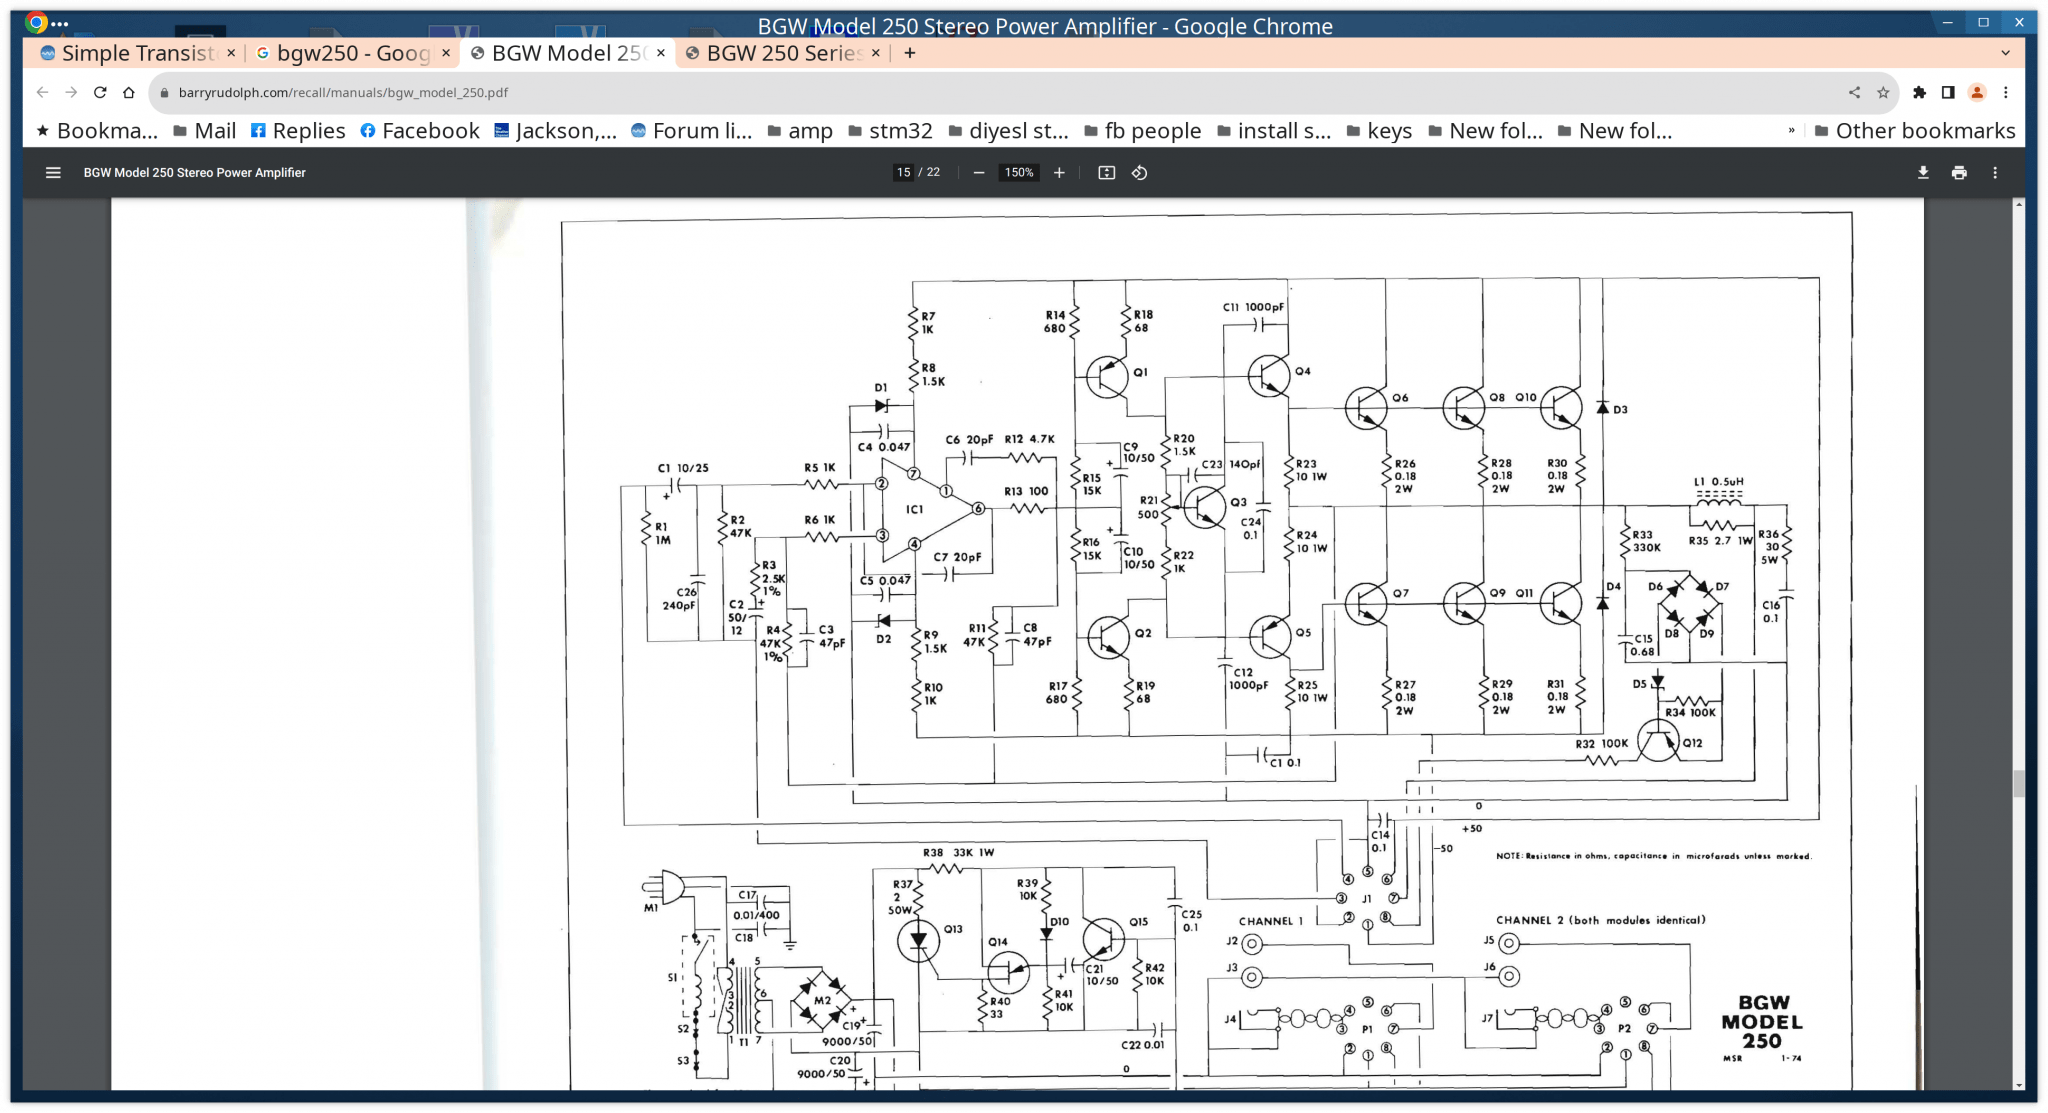Open the browser home page
This screenshot has width=2048, height=1113.
click(129, 92)
